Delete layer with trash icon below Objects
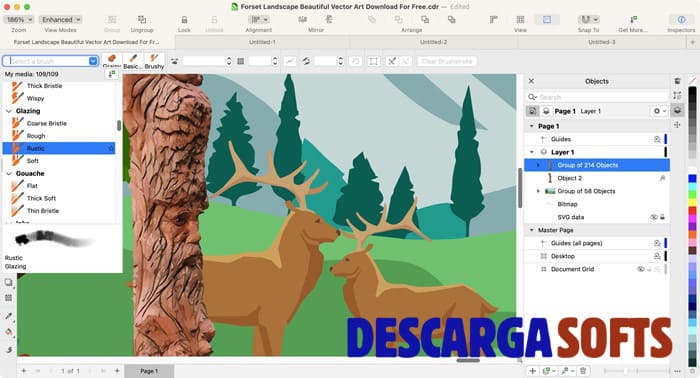Viewport: 700px width, 378px height. point(583,371)
